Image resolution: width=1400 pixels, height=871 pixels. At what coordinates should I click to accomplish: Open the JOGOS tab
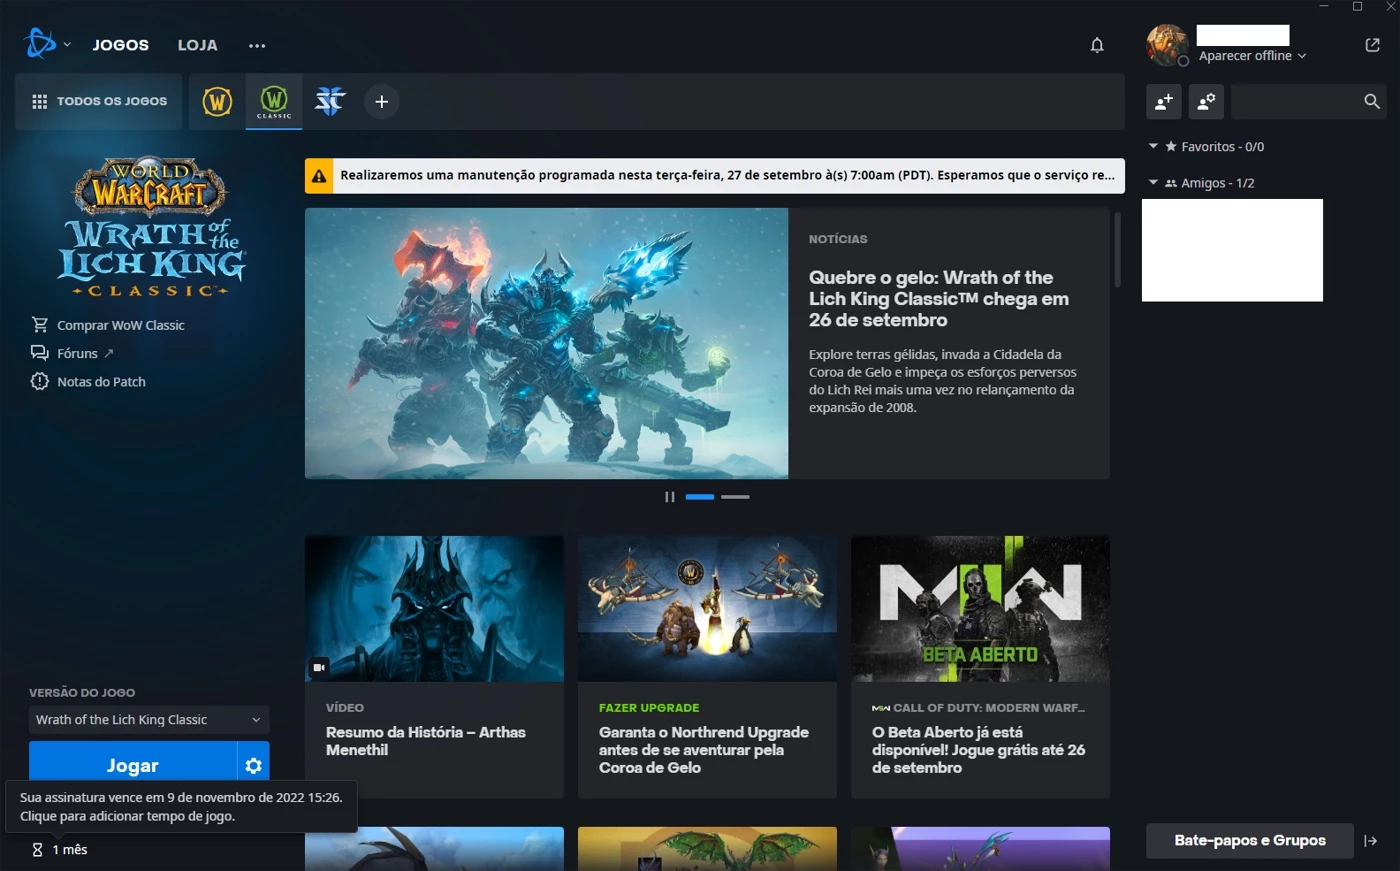click(x=121, y=45)
